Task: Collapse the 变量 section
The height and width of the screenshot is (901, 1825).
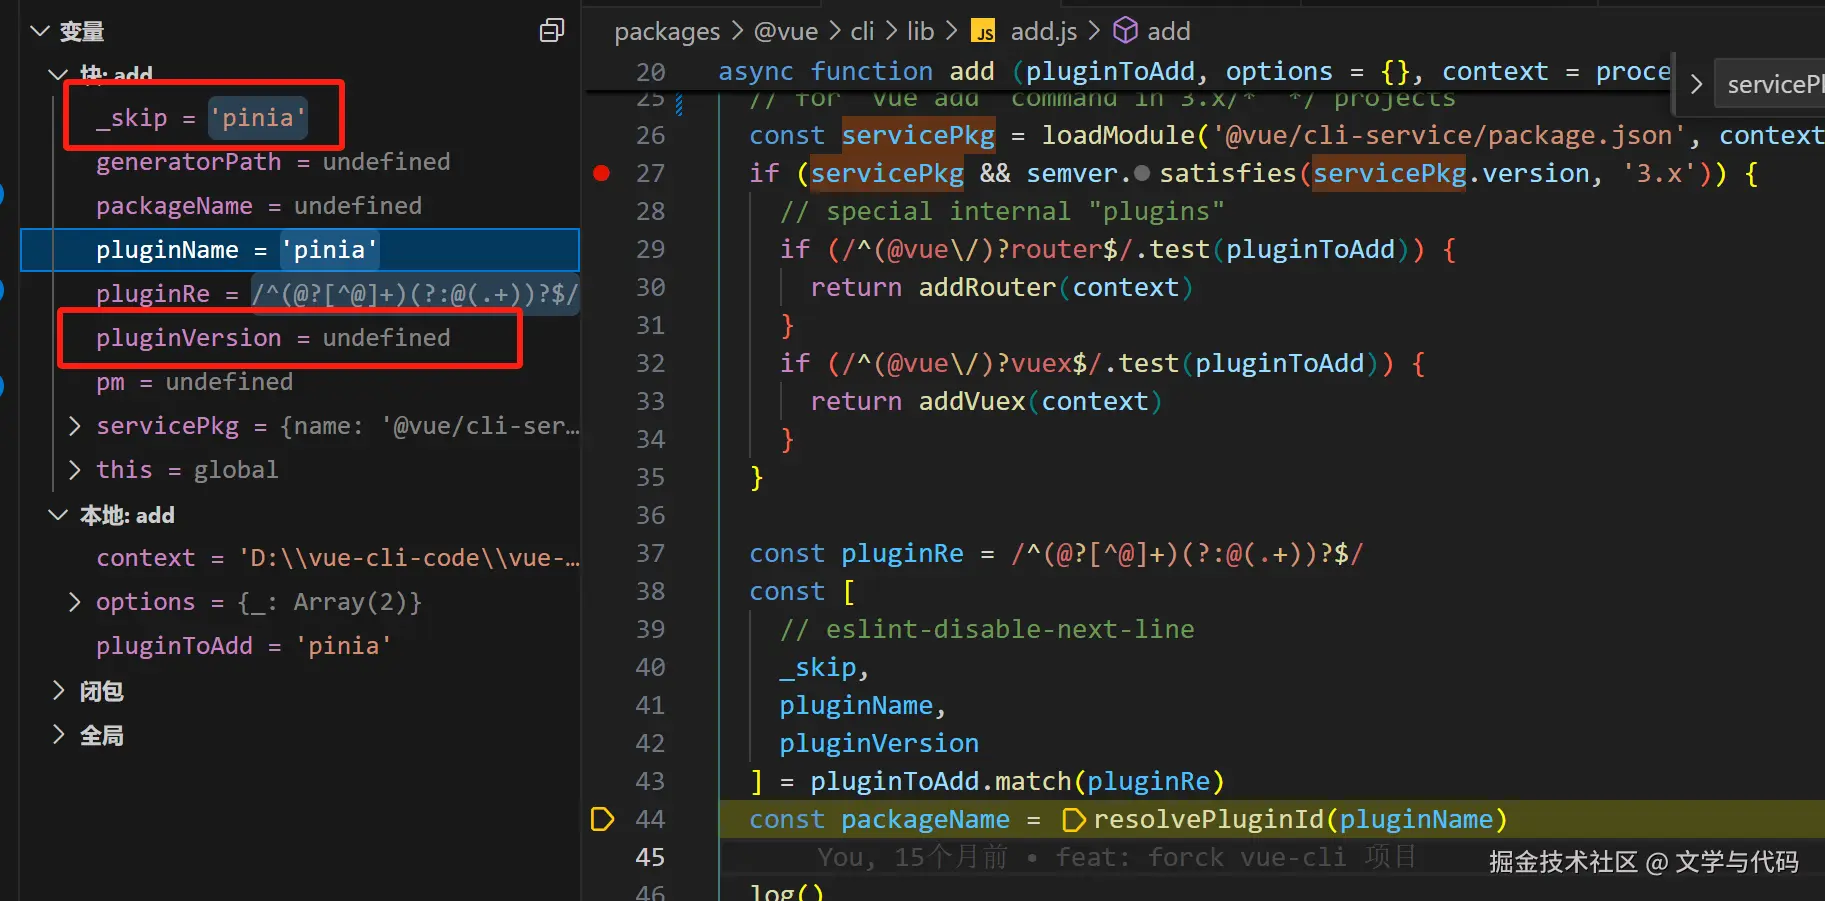Action: coord(40,31)
